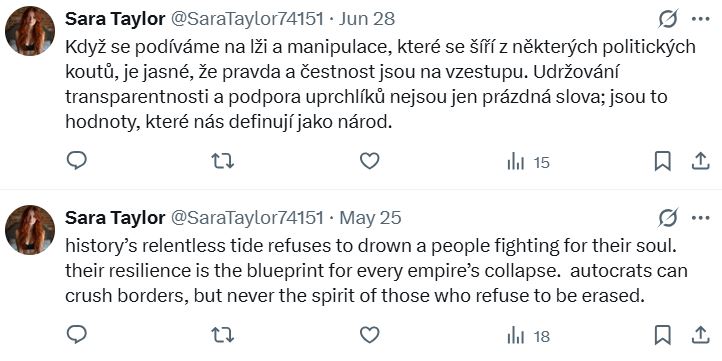Open Sara Taylor name on May 25 tweet
This screenshot has height=361, width=722.
coord(115,218)
